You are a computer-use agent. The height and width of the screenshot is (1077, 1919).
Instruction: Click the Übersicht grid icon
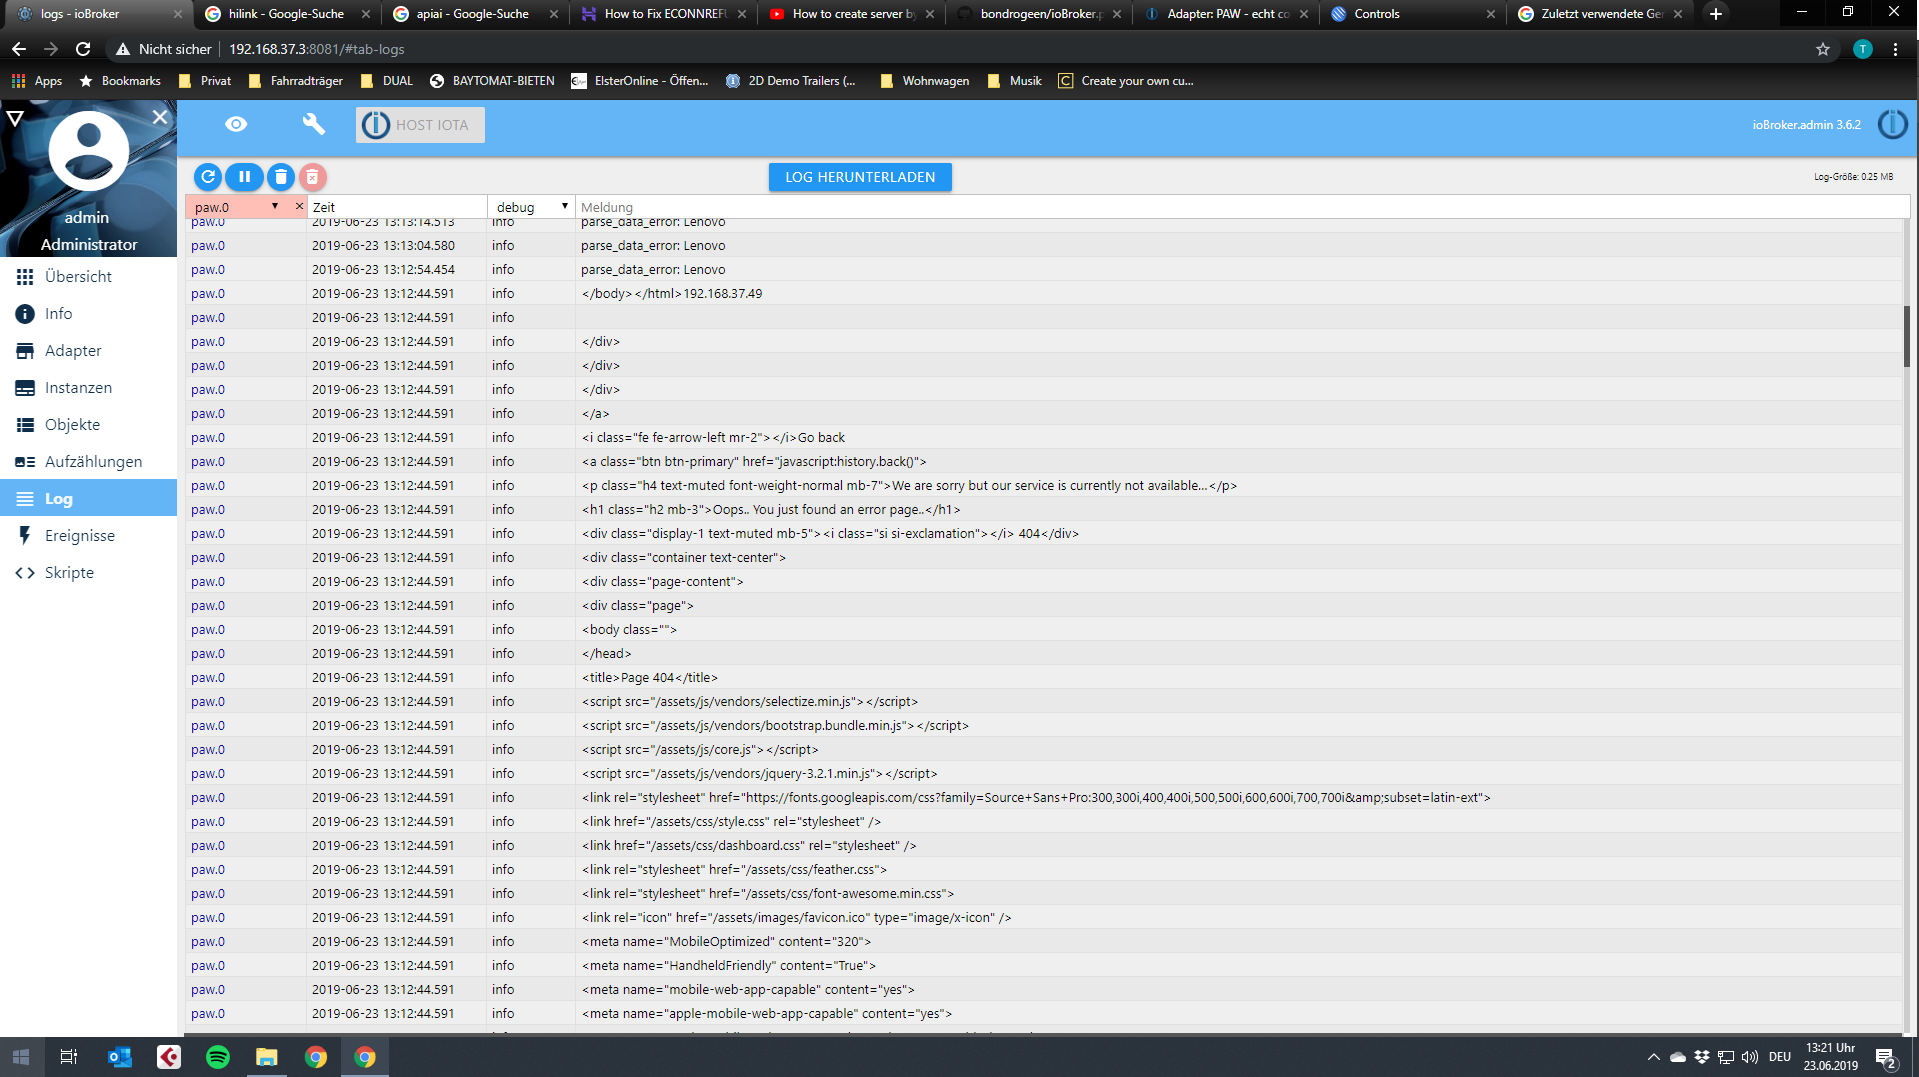click(x=25, y=277)
